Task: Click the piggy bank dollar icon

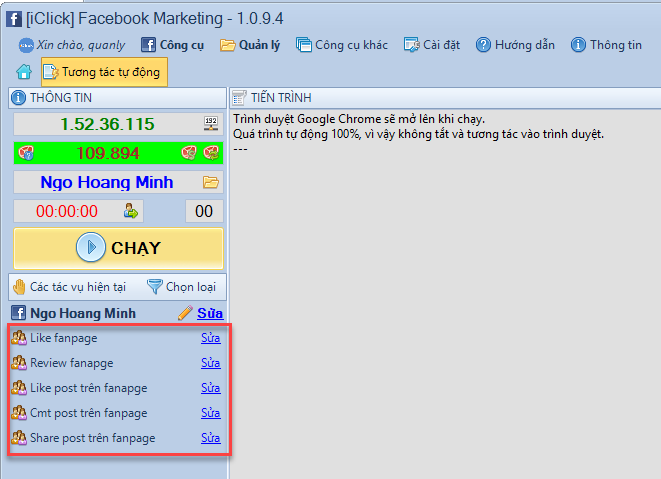Action: pyautogui.click(x=189, y=153)
